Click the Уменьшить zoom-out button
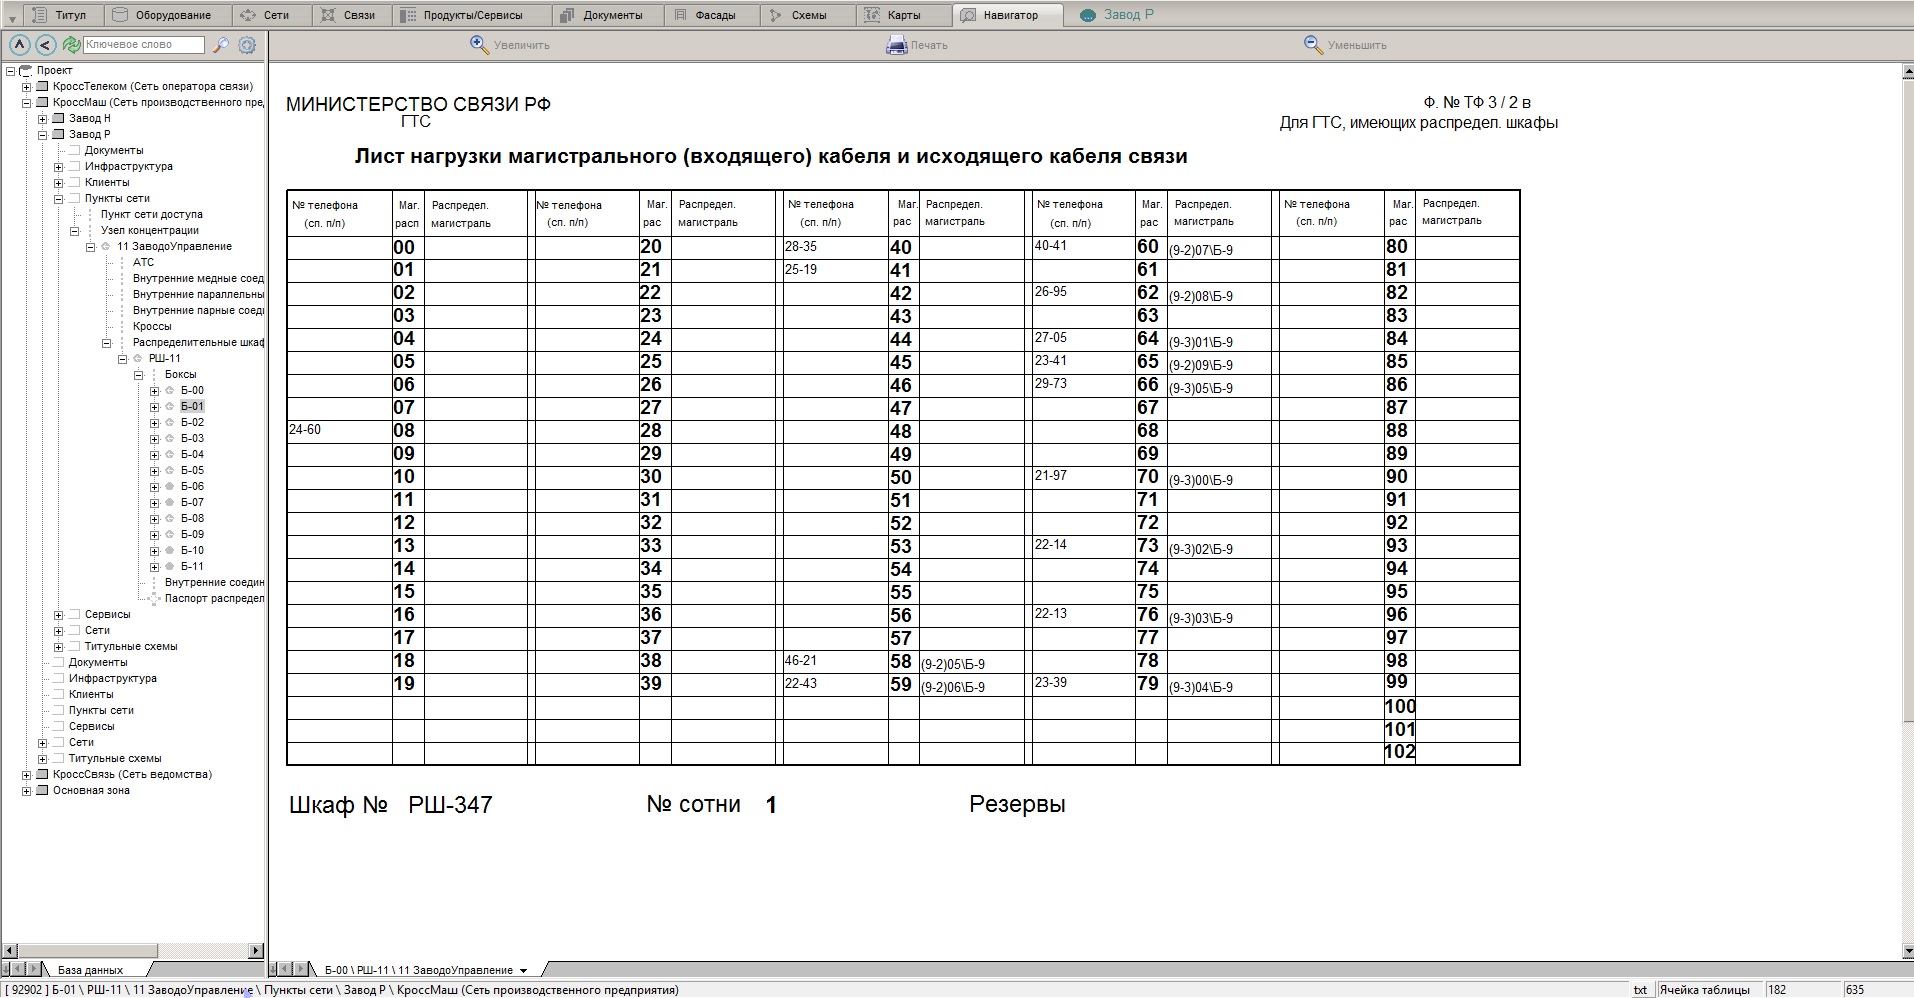1914x998 pixels. 1346,45
